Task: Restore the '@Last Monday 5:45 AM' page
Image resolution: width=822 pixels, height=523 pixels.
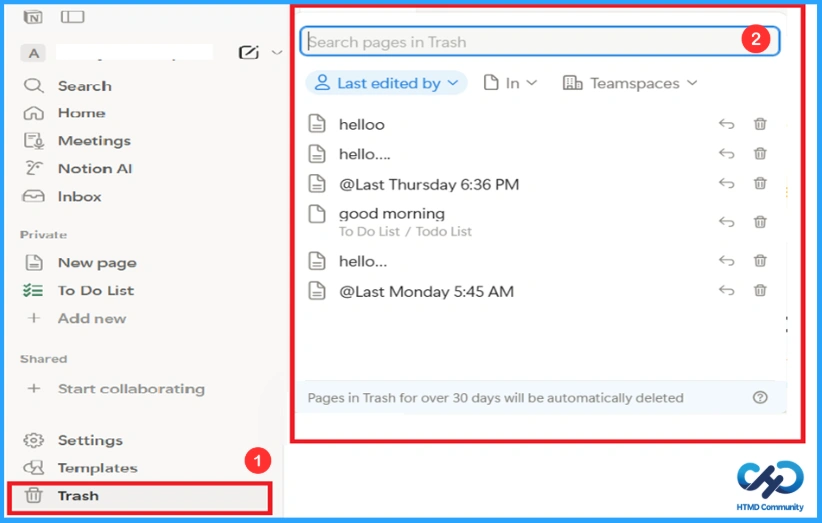Action: pyautogui.click(x=726, y=290)
